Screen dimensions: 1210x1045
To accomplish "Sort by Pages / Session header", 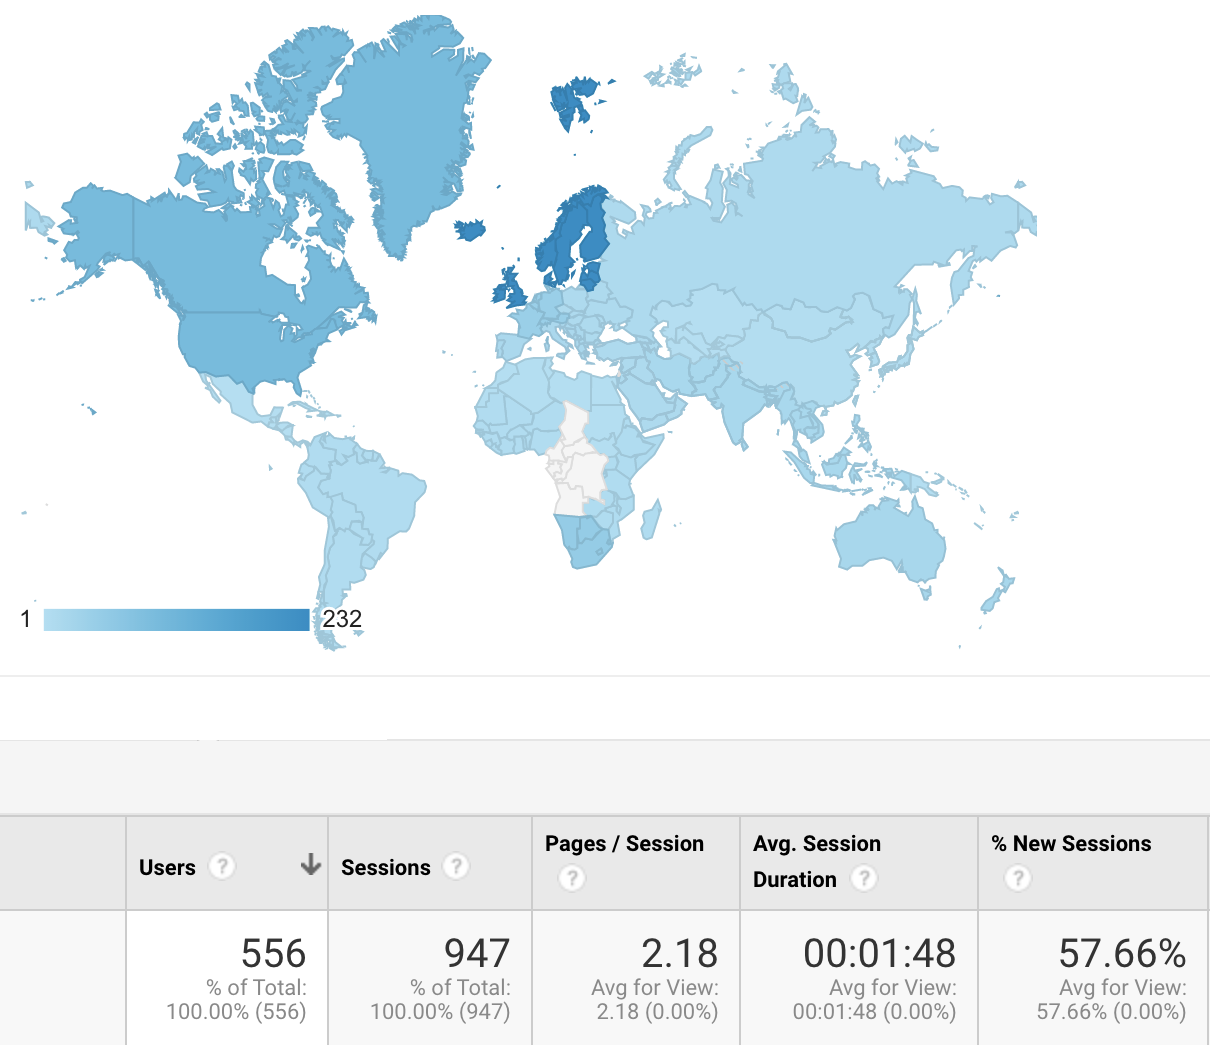I will 624,844.
